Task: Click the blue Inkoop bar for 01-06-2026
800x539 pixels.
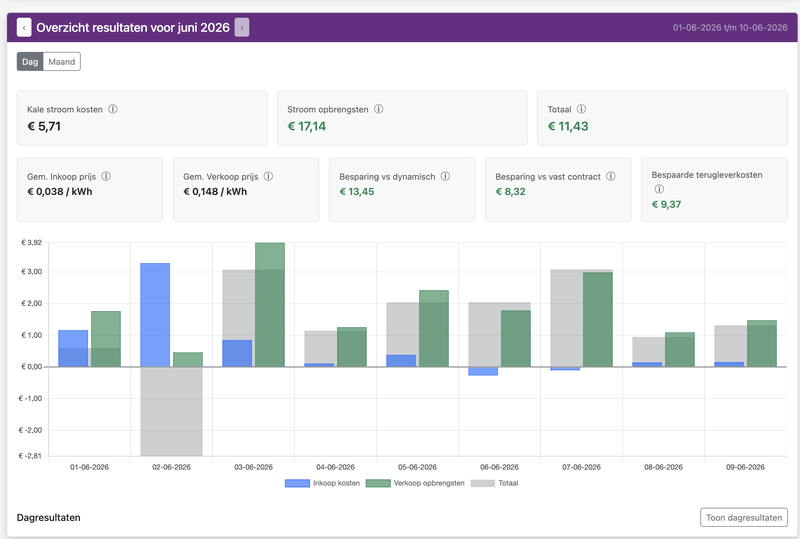Action: (73, 349)
